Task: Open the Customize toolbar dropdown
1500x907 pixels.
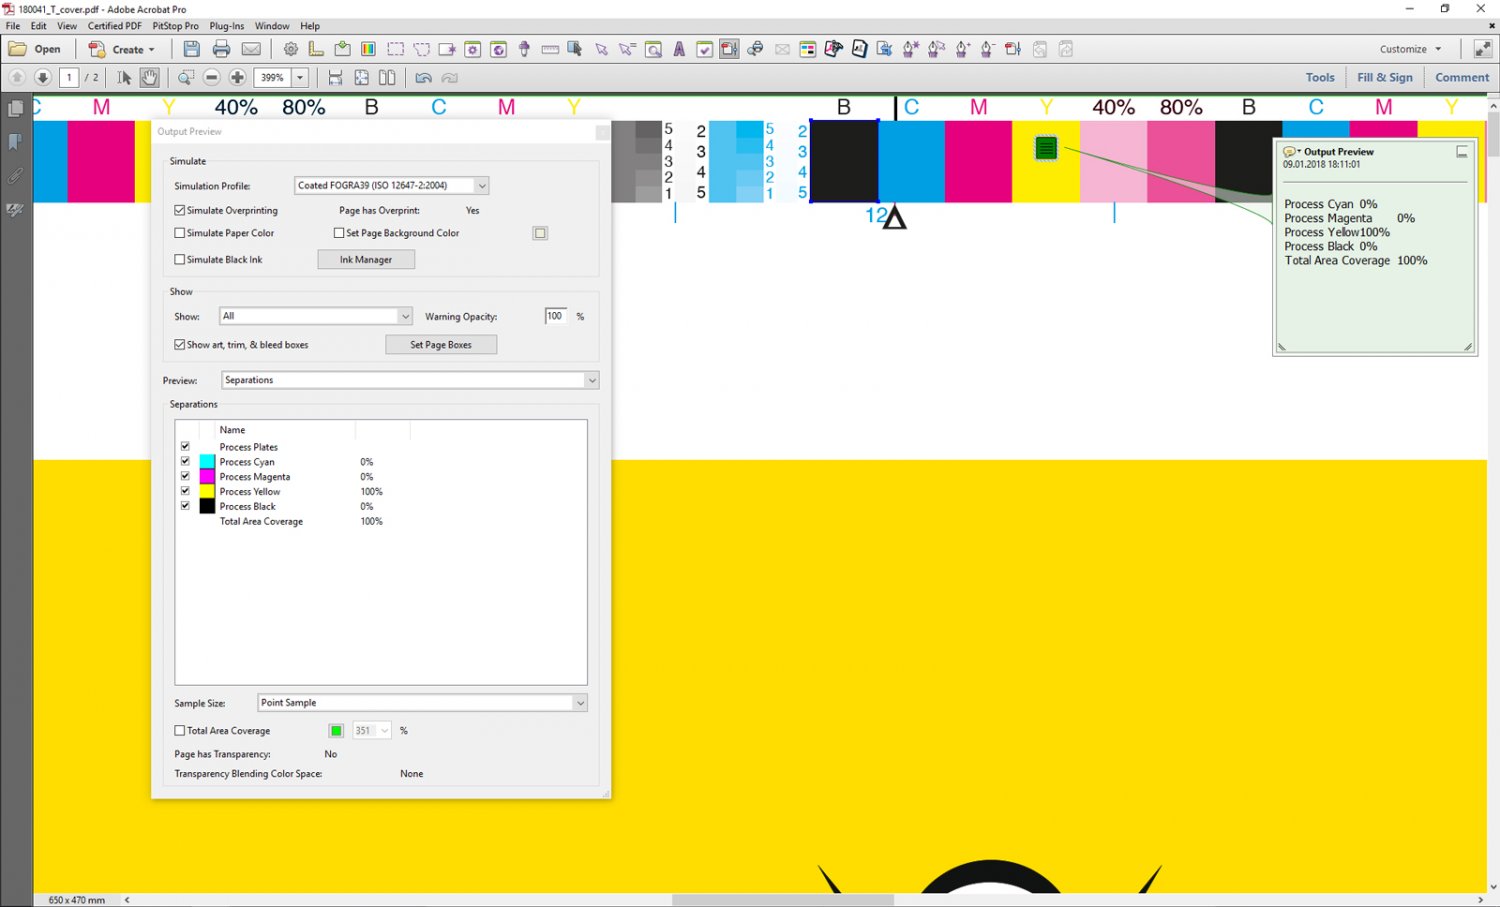Action: (1411, 49)
